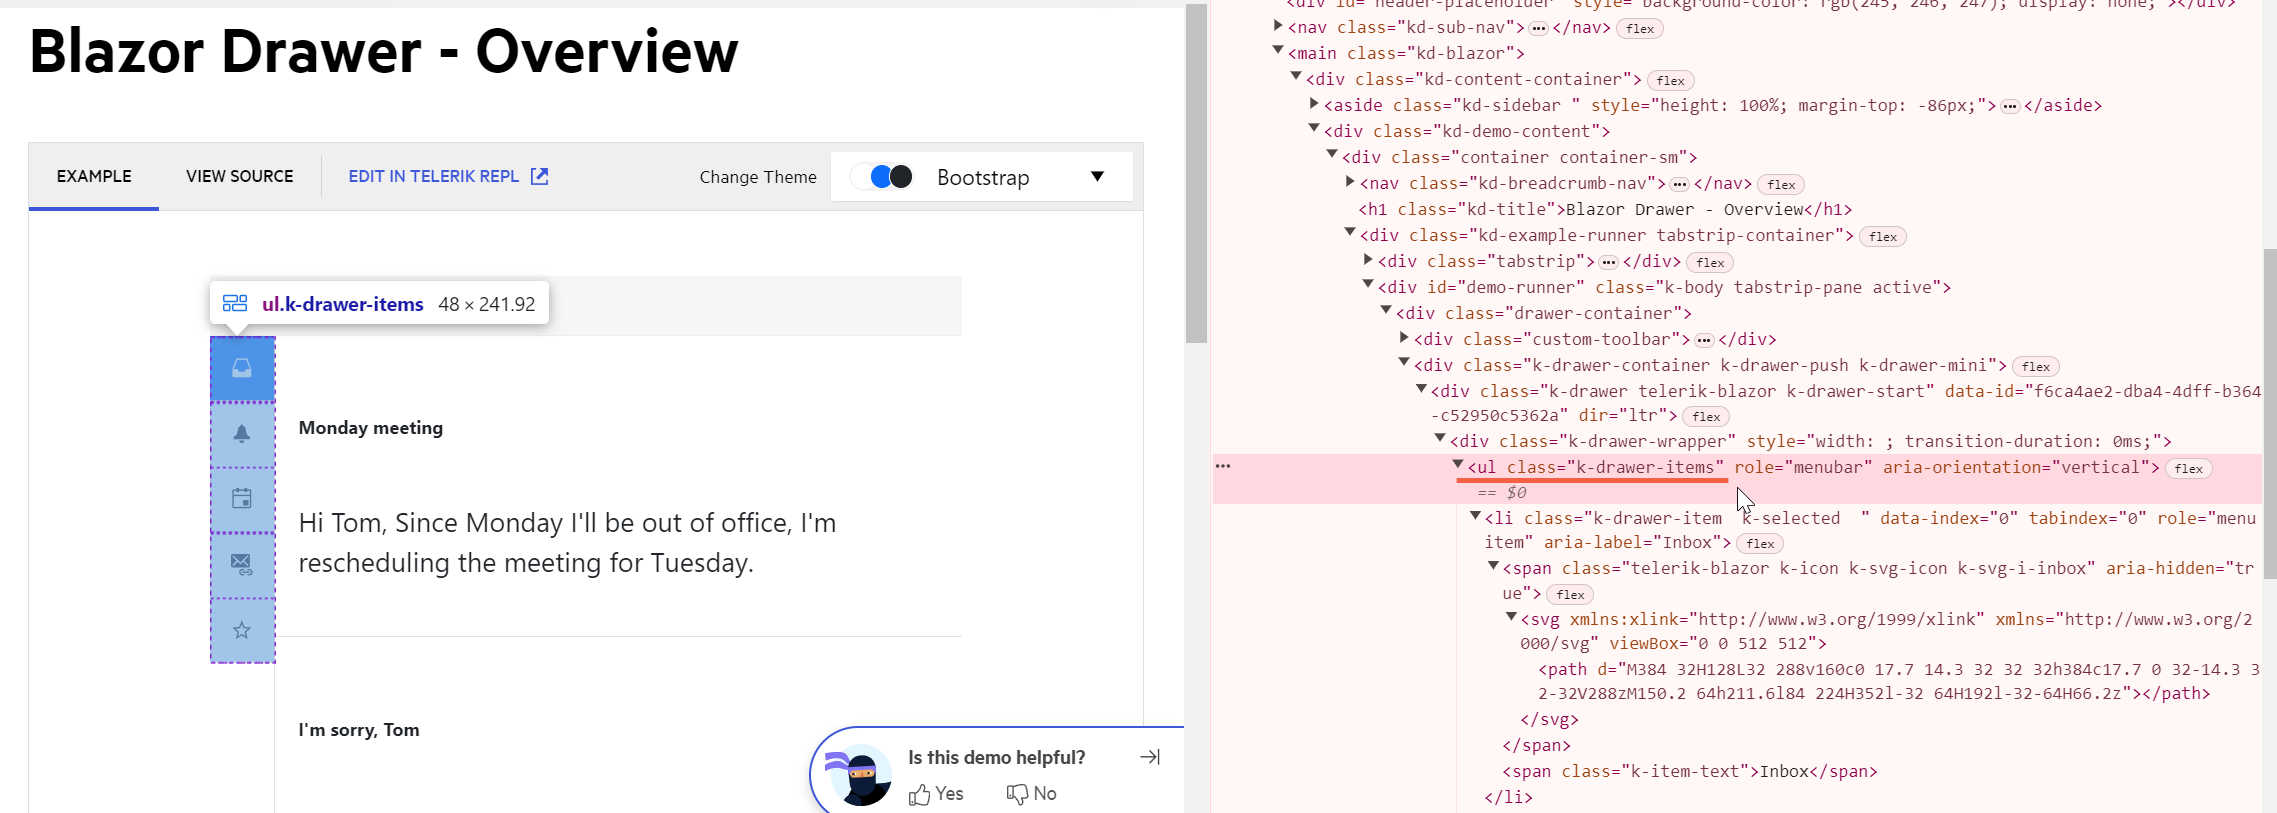Select the h1 kd-title element line

tap(1605, 209)
